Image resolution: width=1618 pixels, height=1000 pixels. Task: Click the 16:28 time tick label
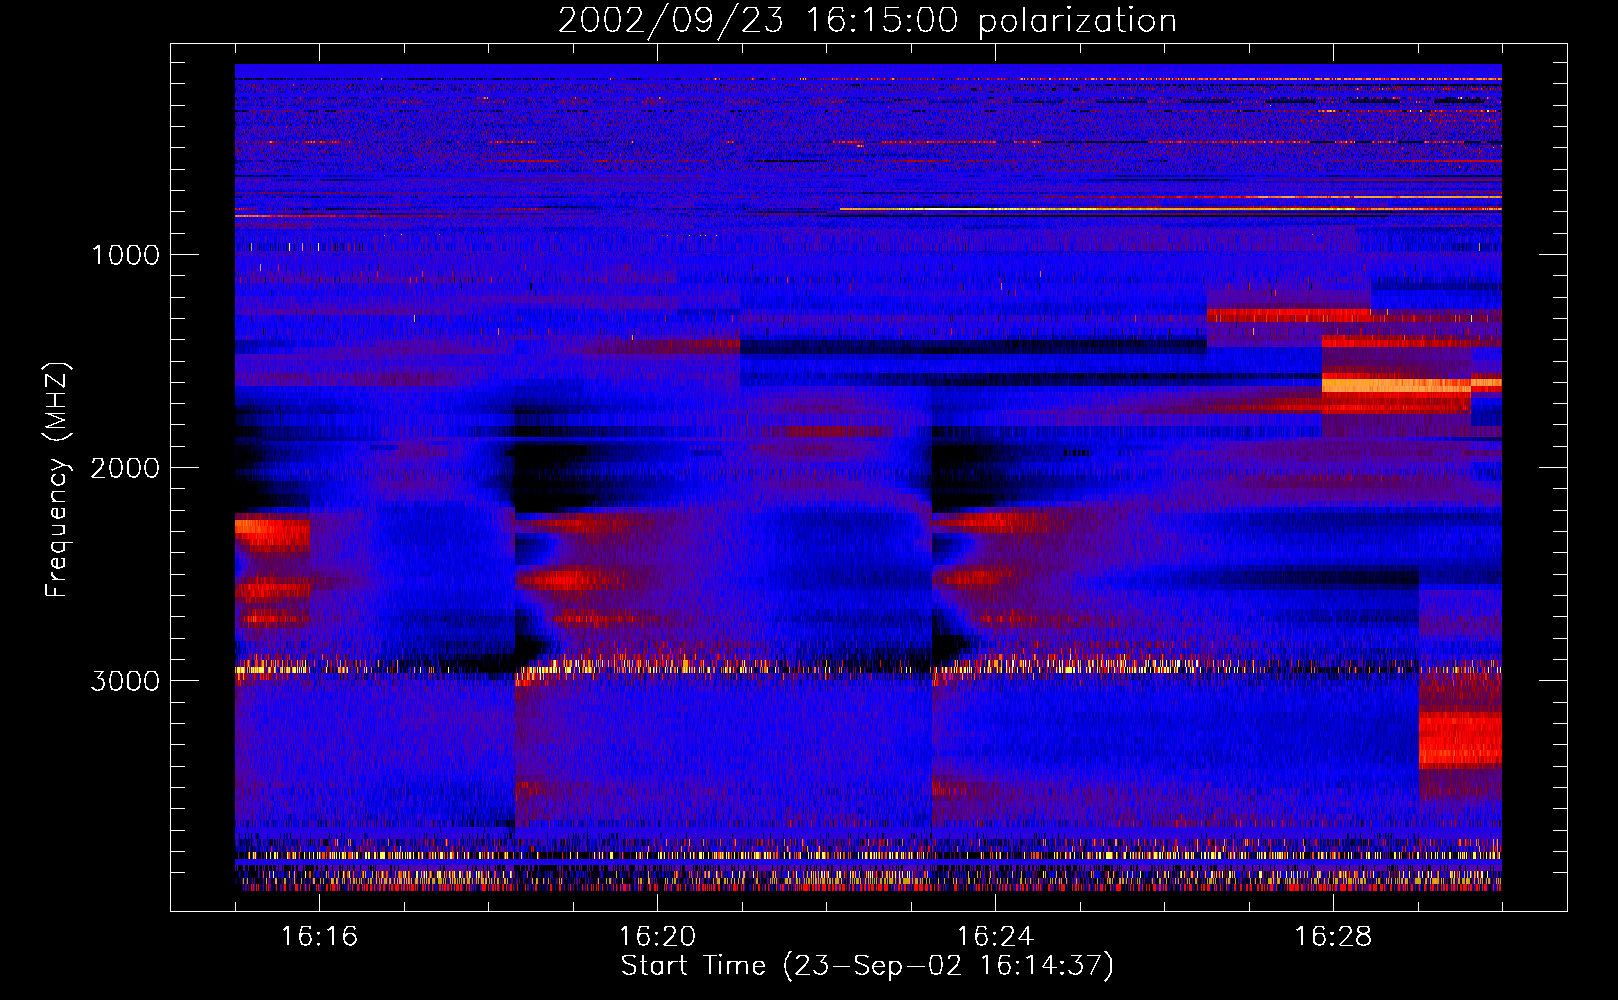click(1333, 936)
